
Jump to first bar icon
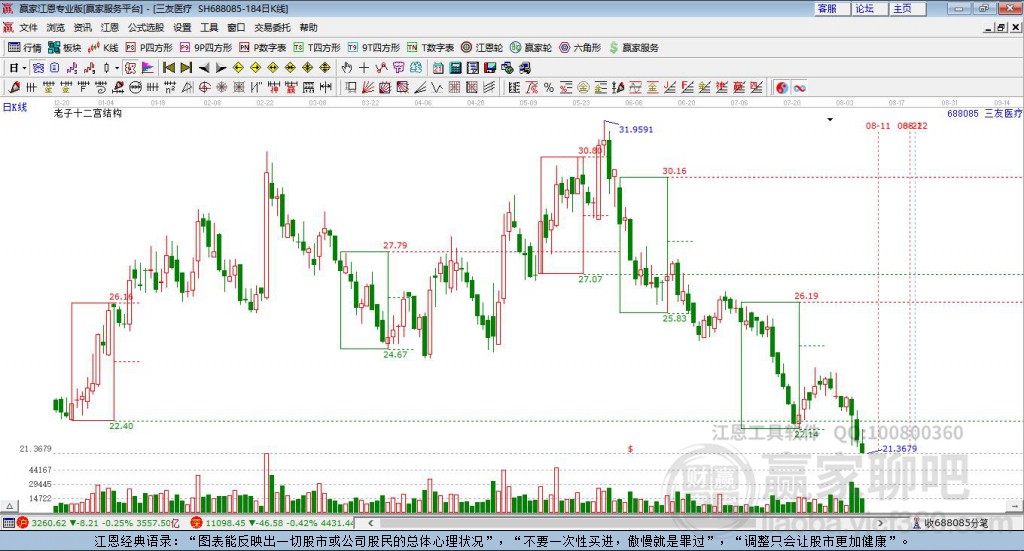168,68
